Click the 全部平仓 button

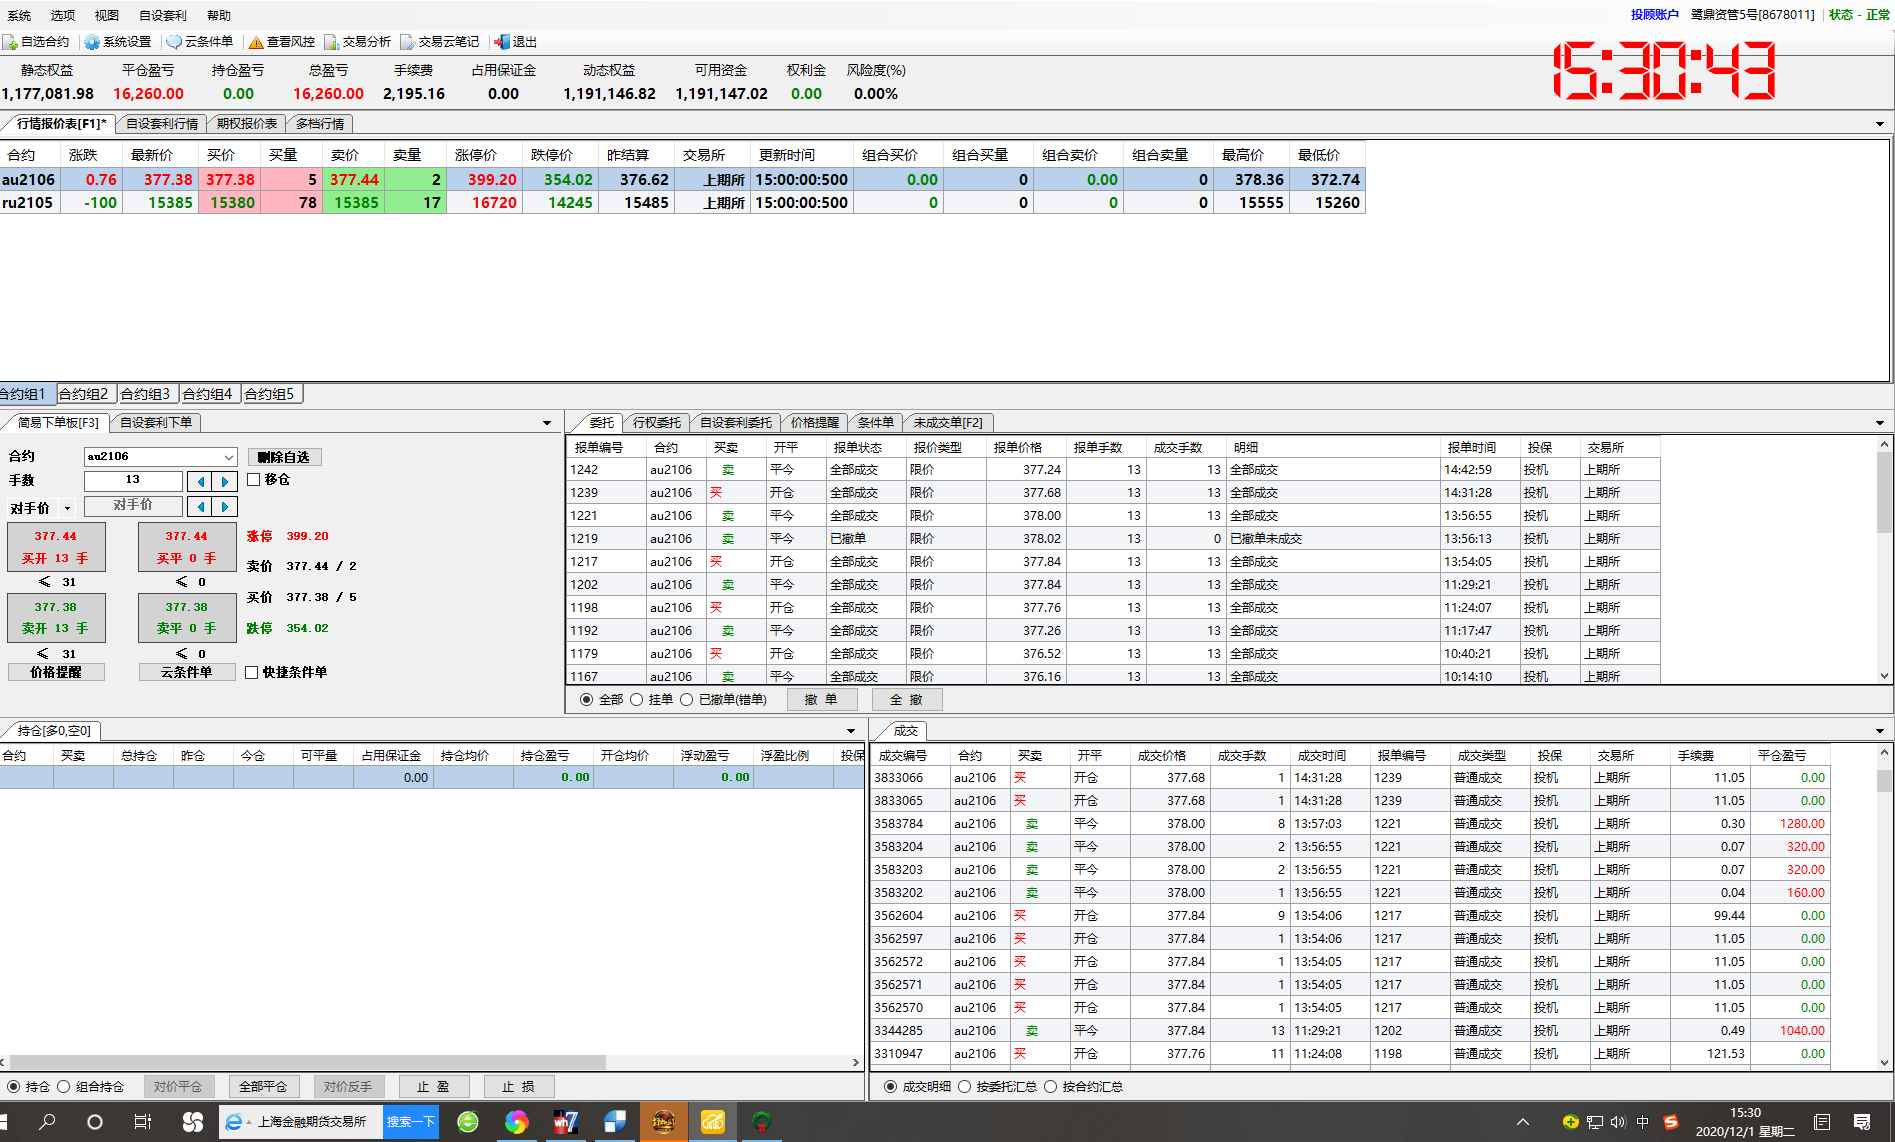pyautogui.click(x=263, y=1087)
